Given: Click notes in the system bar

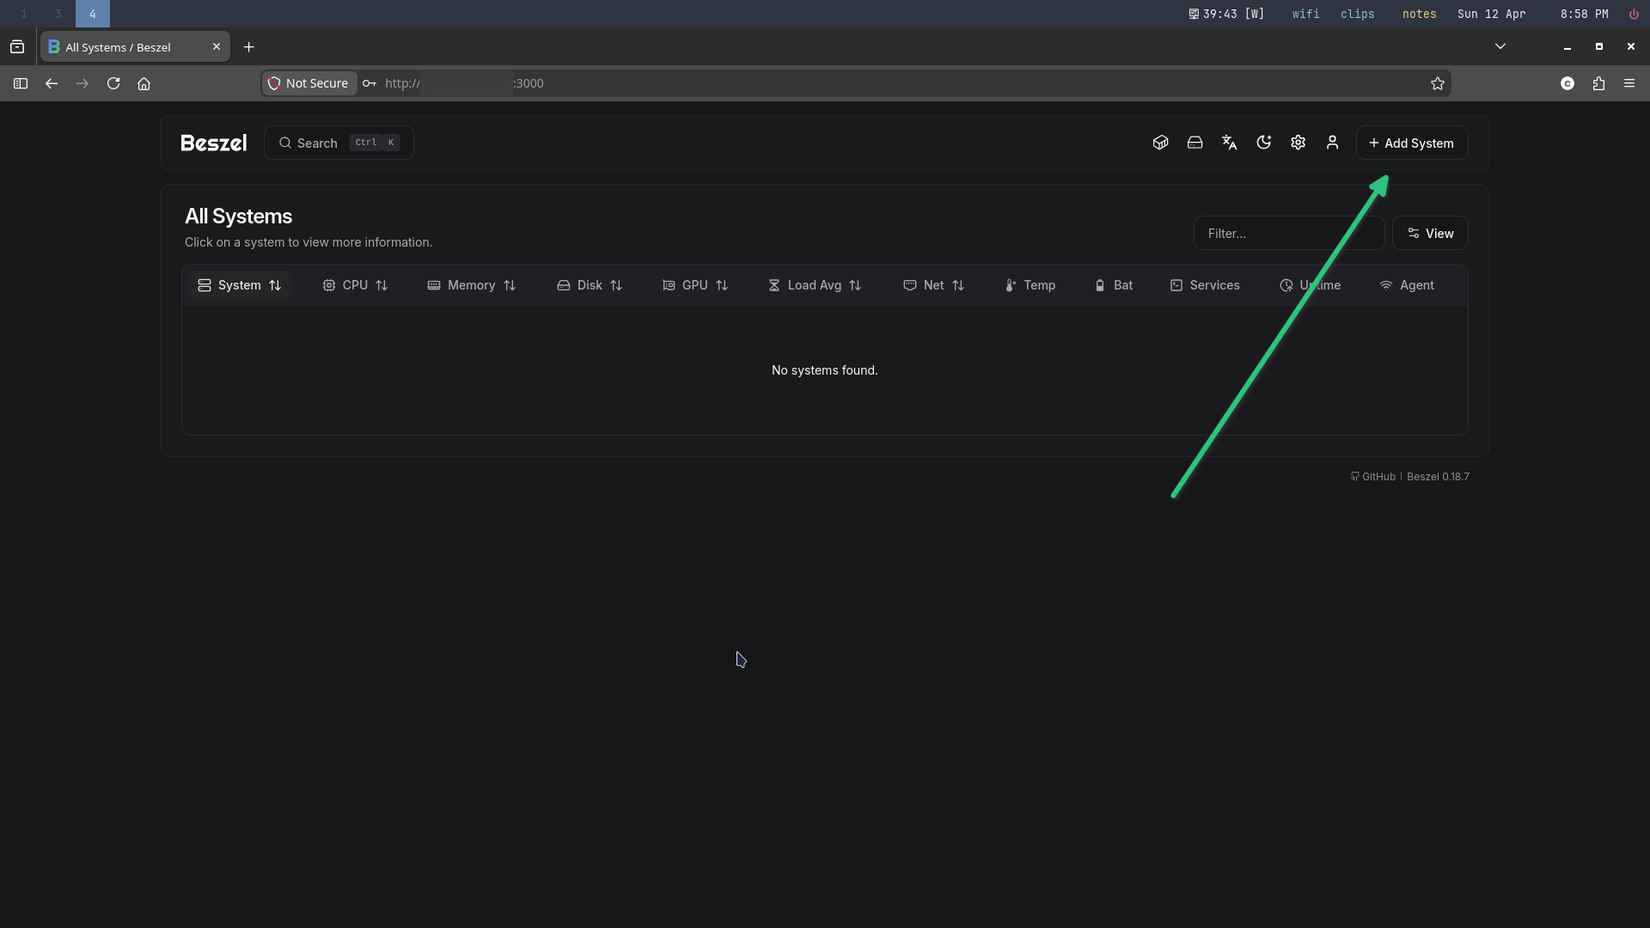Looking at the screenshot, I should coord(1419,14).
